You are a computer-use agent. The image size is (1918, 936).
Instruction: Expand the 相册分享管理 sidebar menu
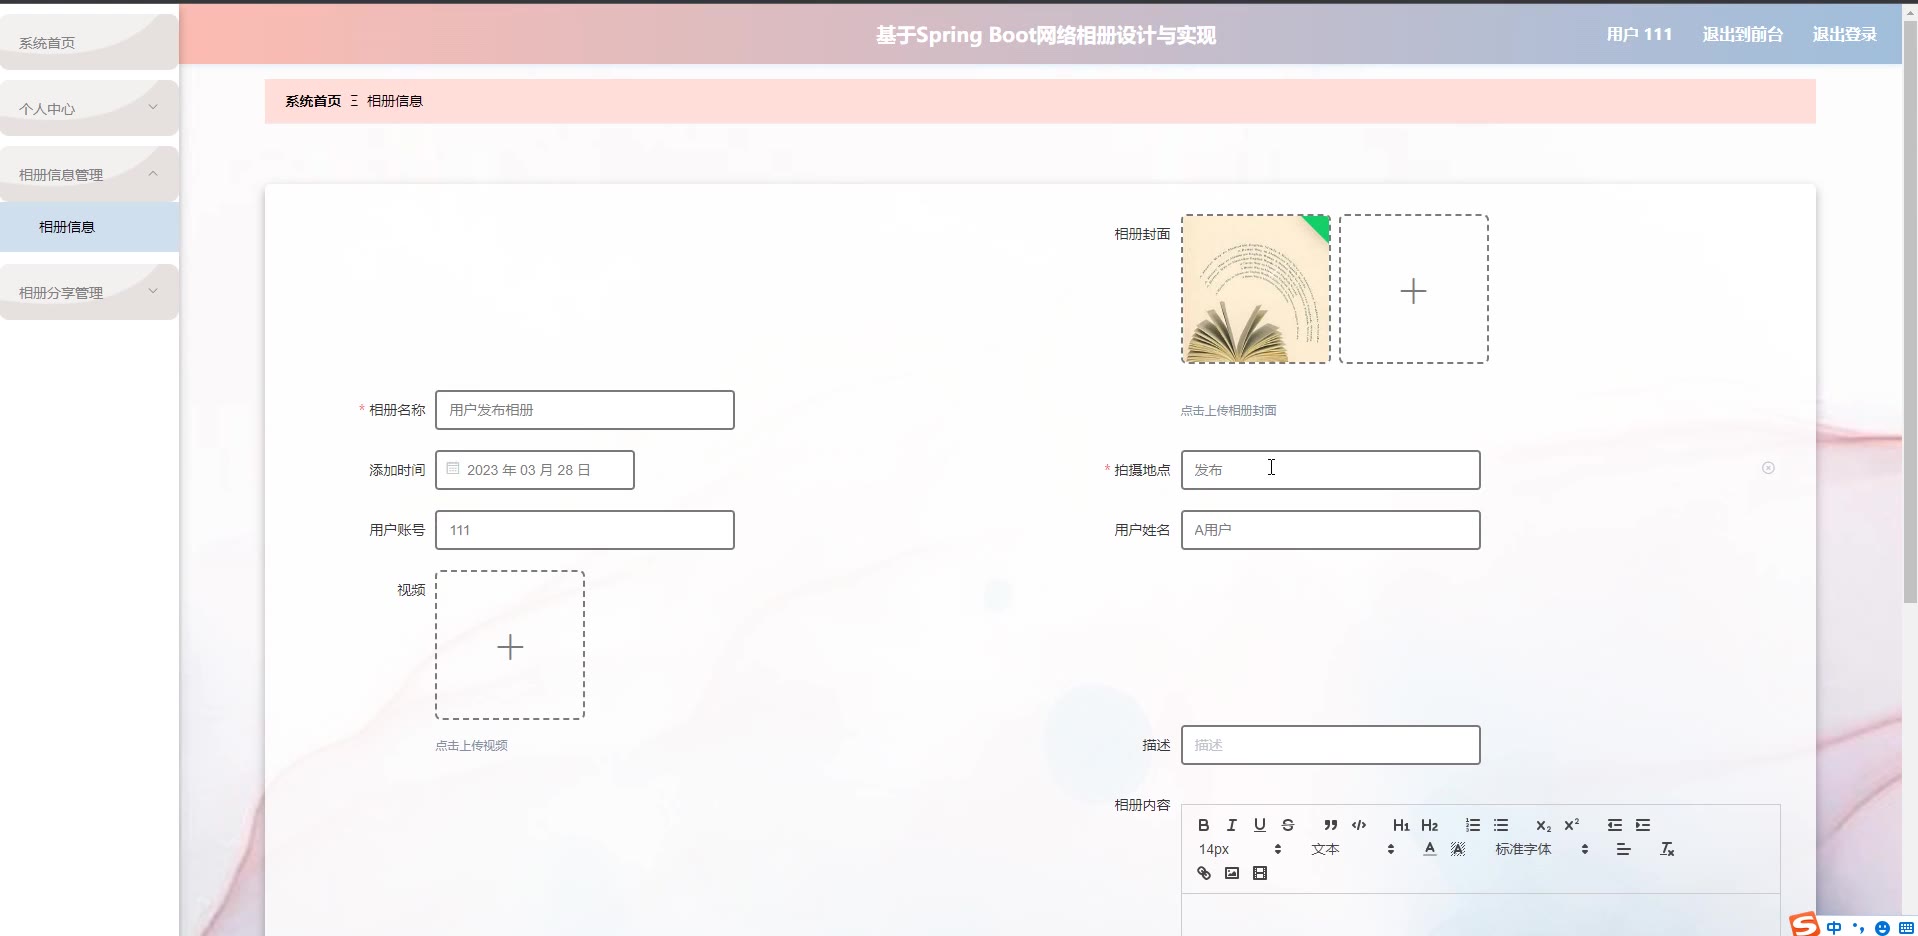point(89,292)
